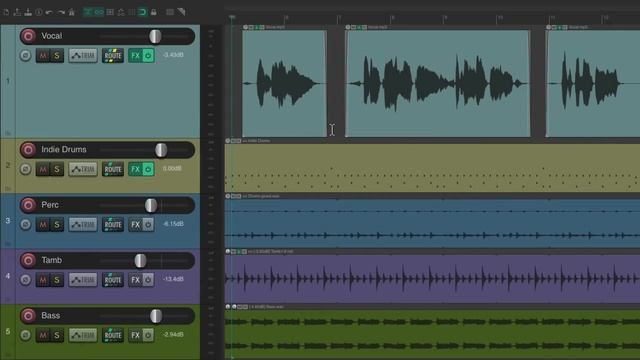The height and width of the screenshot is (360, 640).
Task: Toggle ripple editing toolbar icon
Action: click(110, 12)
